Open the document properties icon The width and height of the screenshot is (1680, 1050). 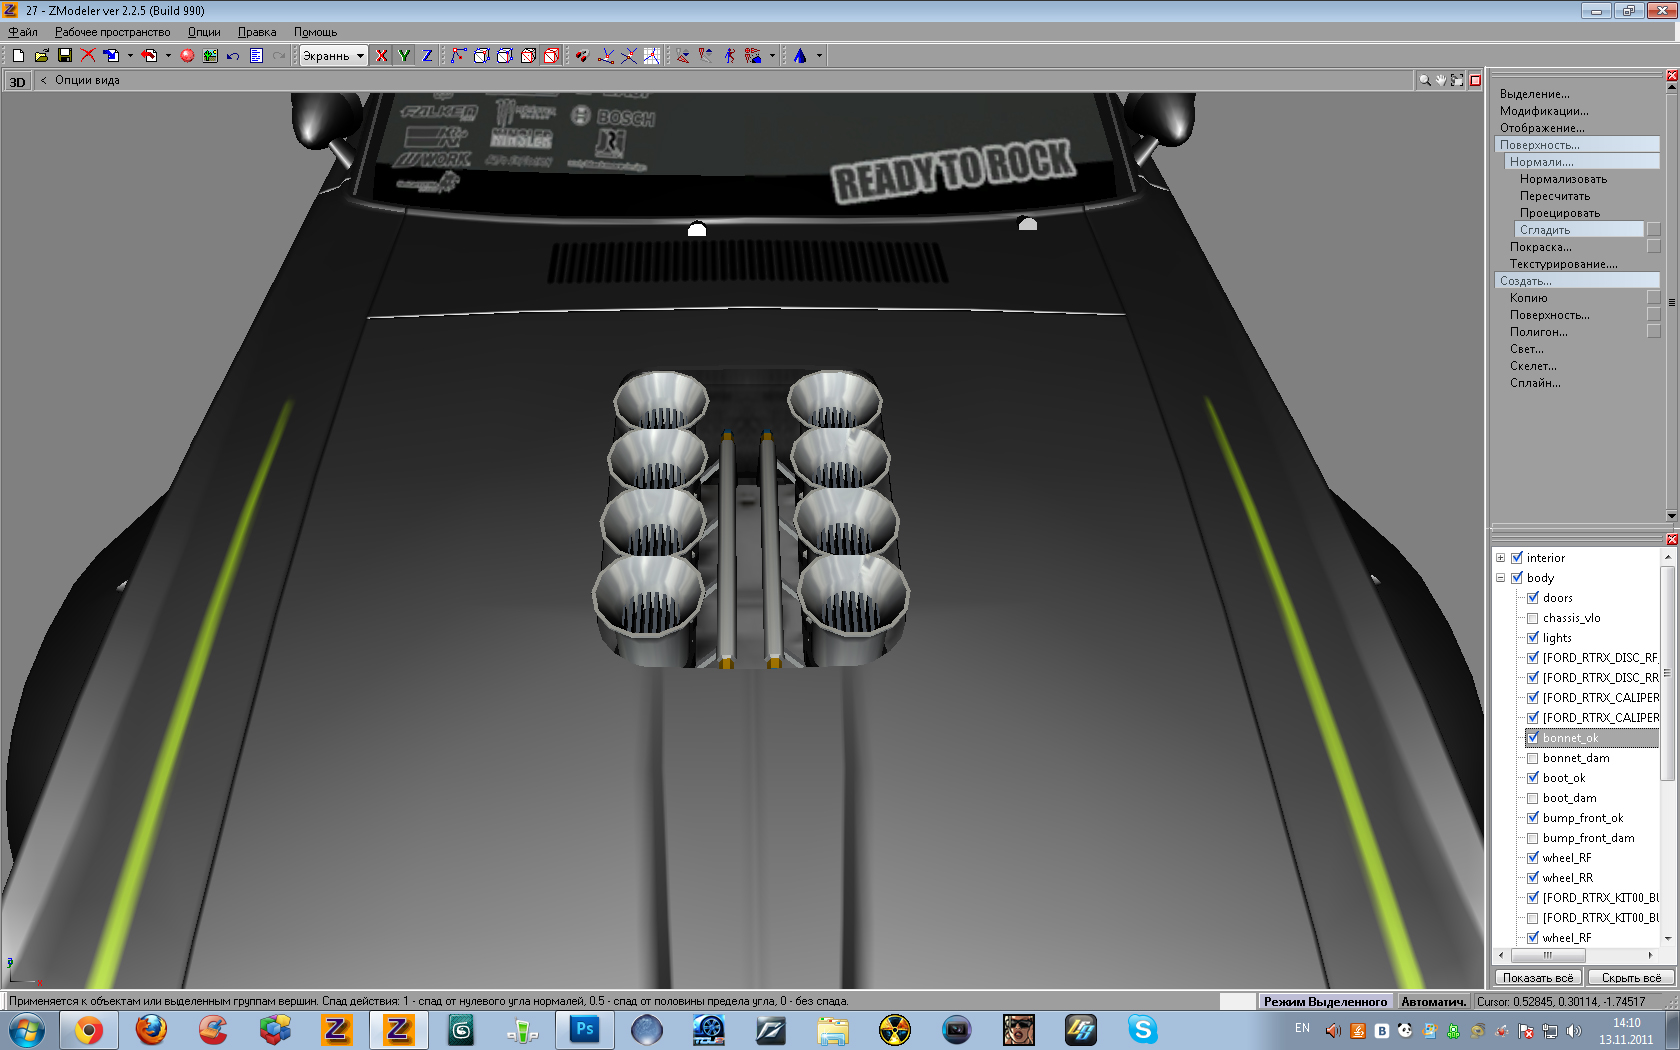point(256,56)
